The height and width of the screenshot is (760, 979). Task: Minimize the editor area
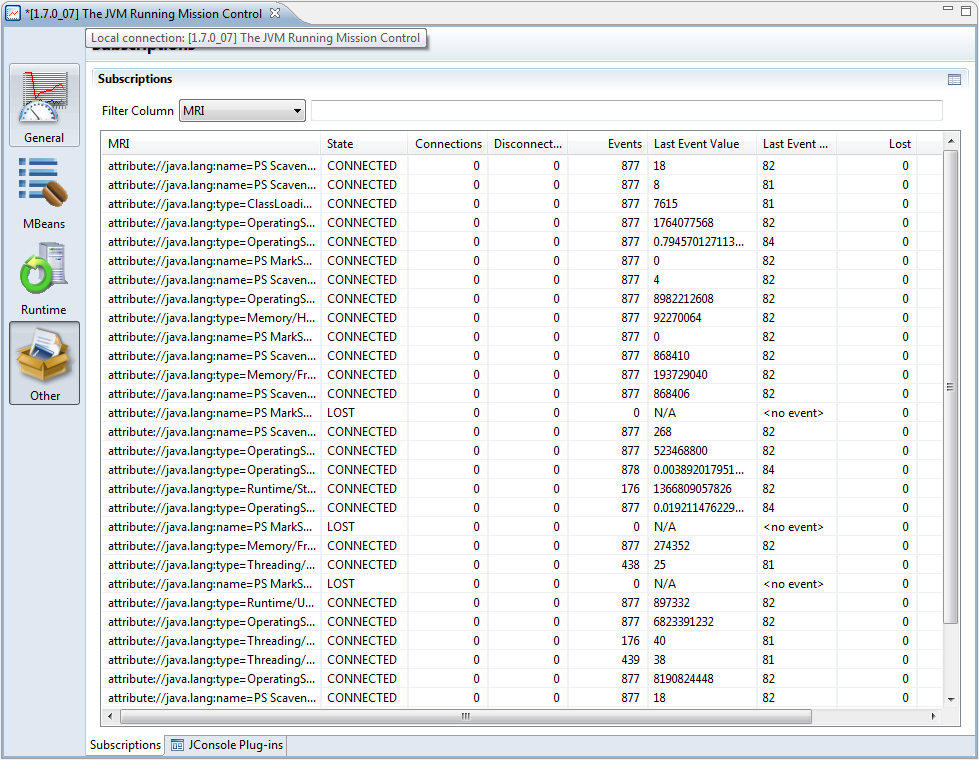click(x=948, y=9)
